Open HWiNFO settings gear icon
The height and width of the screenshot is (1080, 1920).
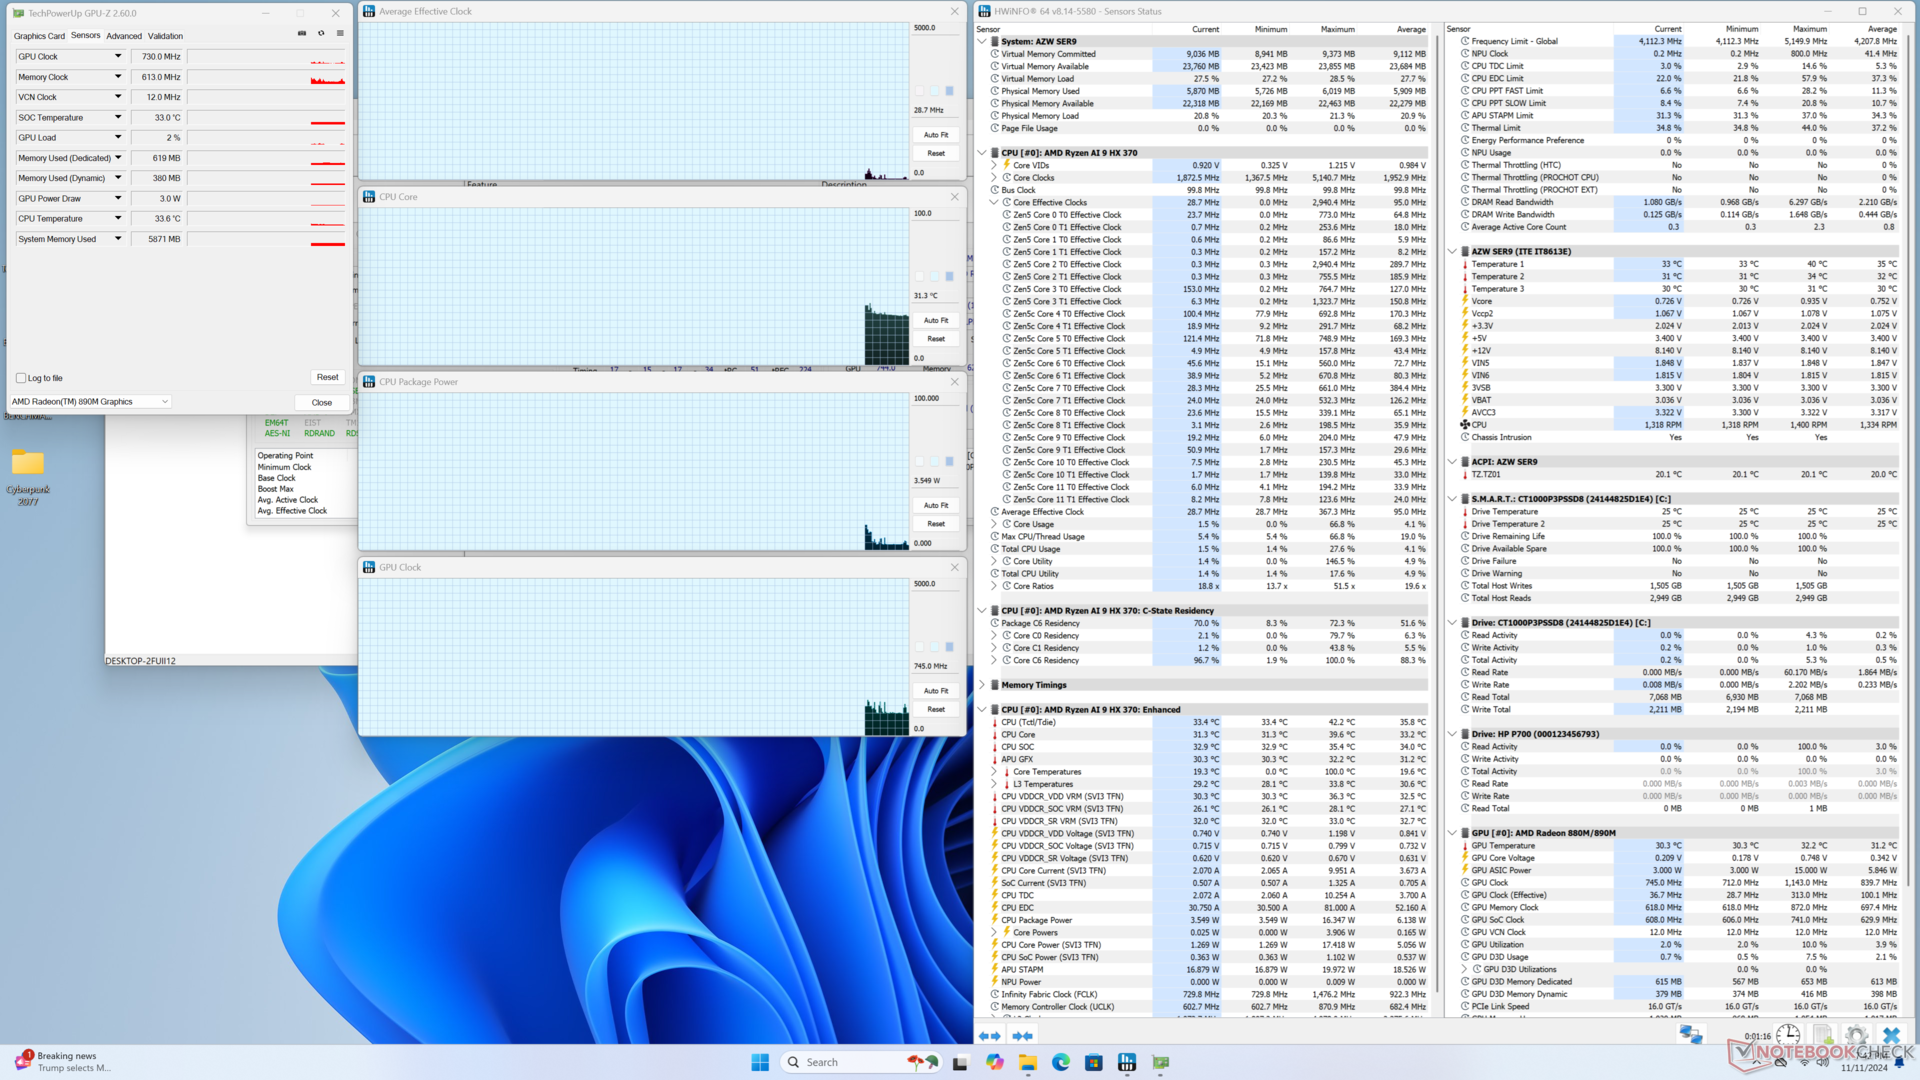(1856, 1035)
